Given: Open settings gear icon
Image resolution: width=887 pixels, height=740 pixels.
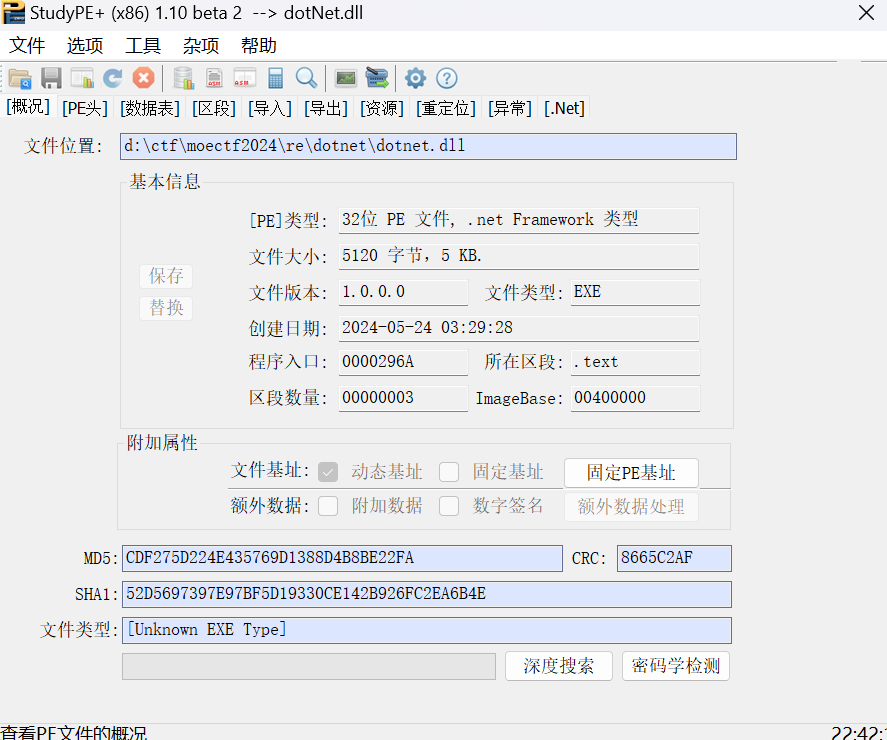Looking at the screenshot, I should point(415,78).
